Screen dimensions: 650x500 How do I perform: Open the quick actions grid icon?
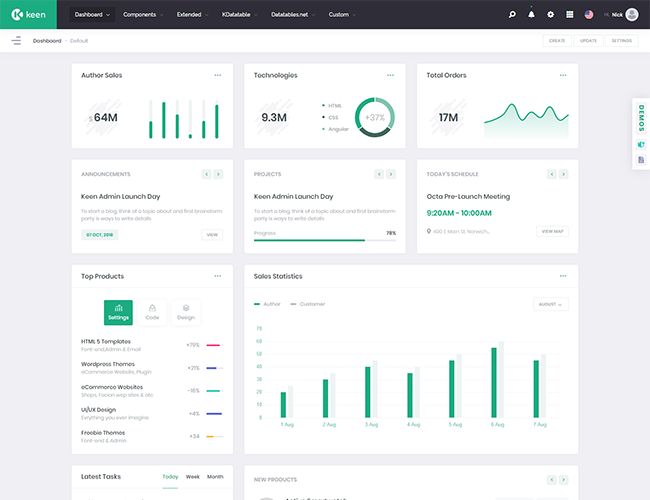pyautogui.click(x=570, y=15)
